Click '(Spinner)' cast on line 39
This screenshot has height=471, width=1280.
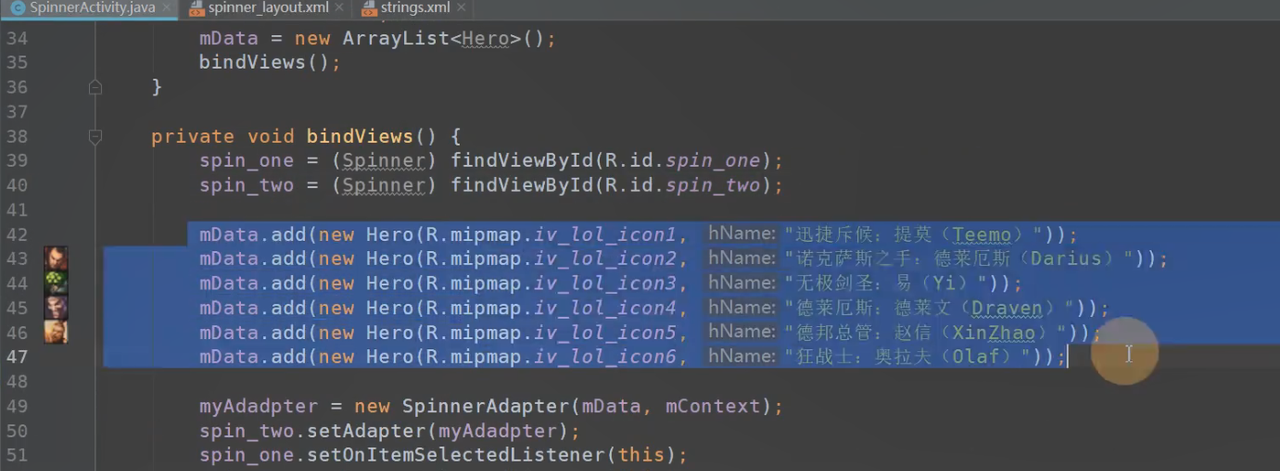click(384, 161)
